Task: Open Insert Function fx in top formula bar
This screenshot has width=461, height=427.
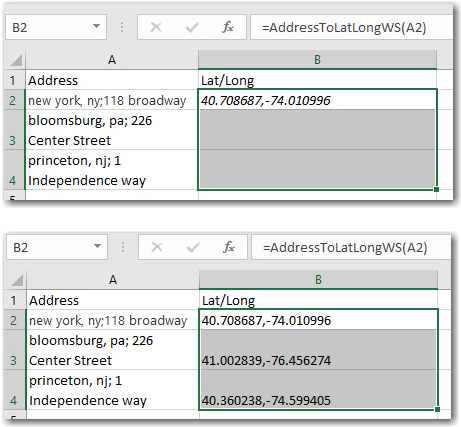Action: 228,27
